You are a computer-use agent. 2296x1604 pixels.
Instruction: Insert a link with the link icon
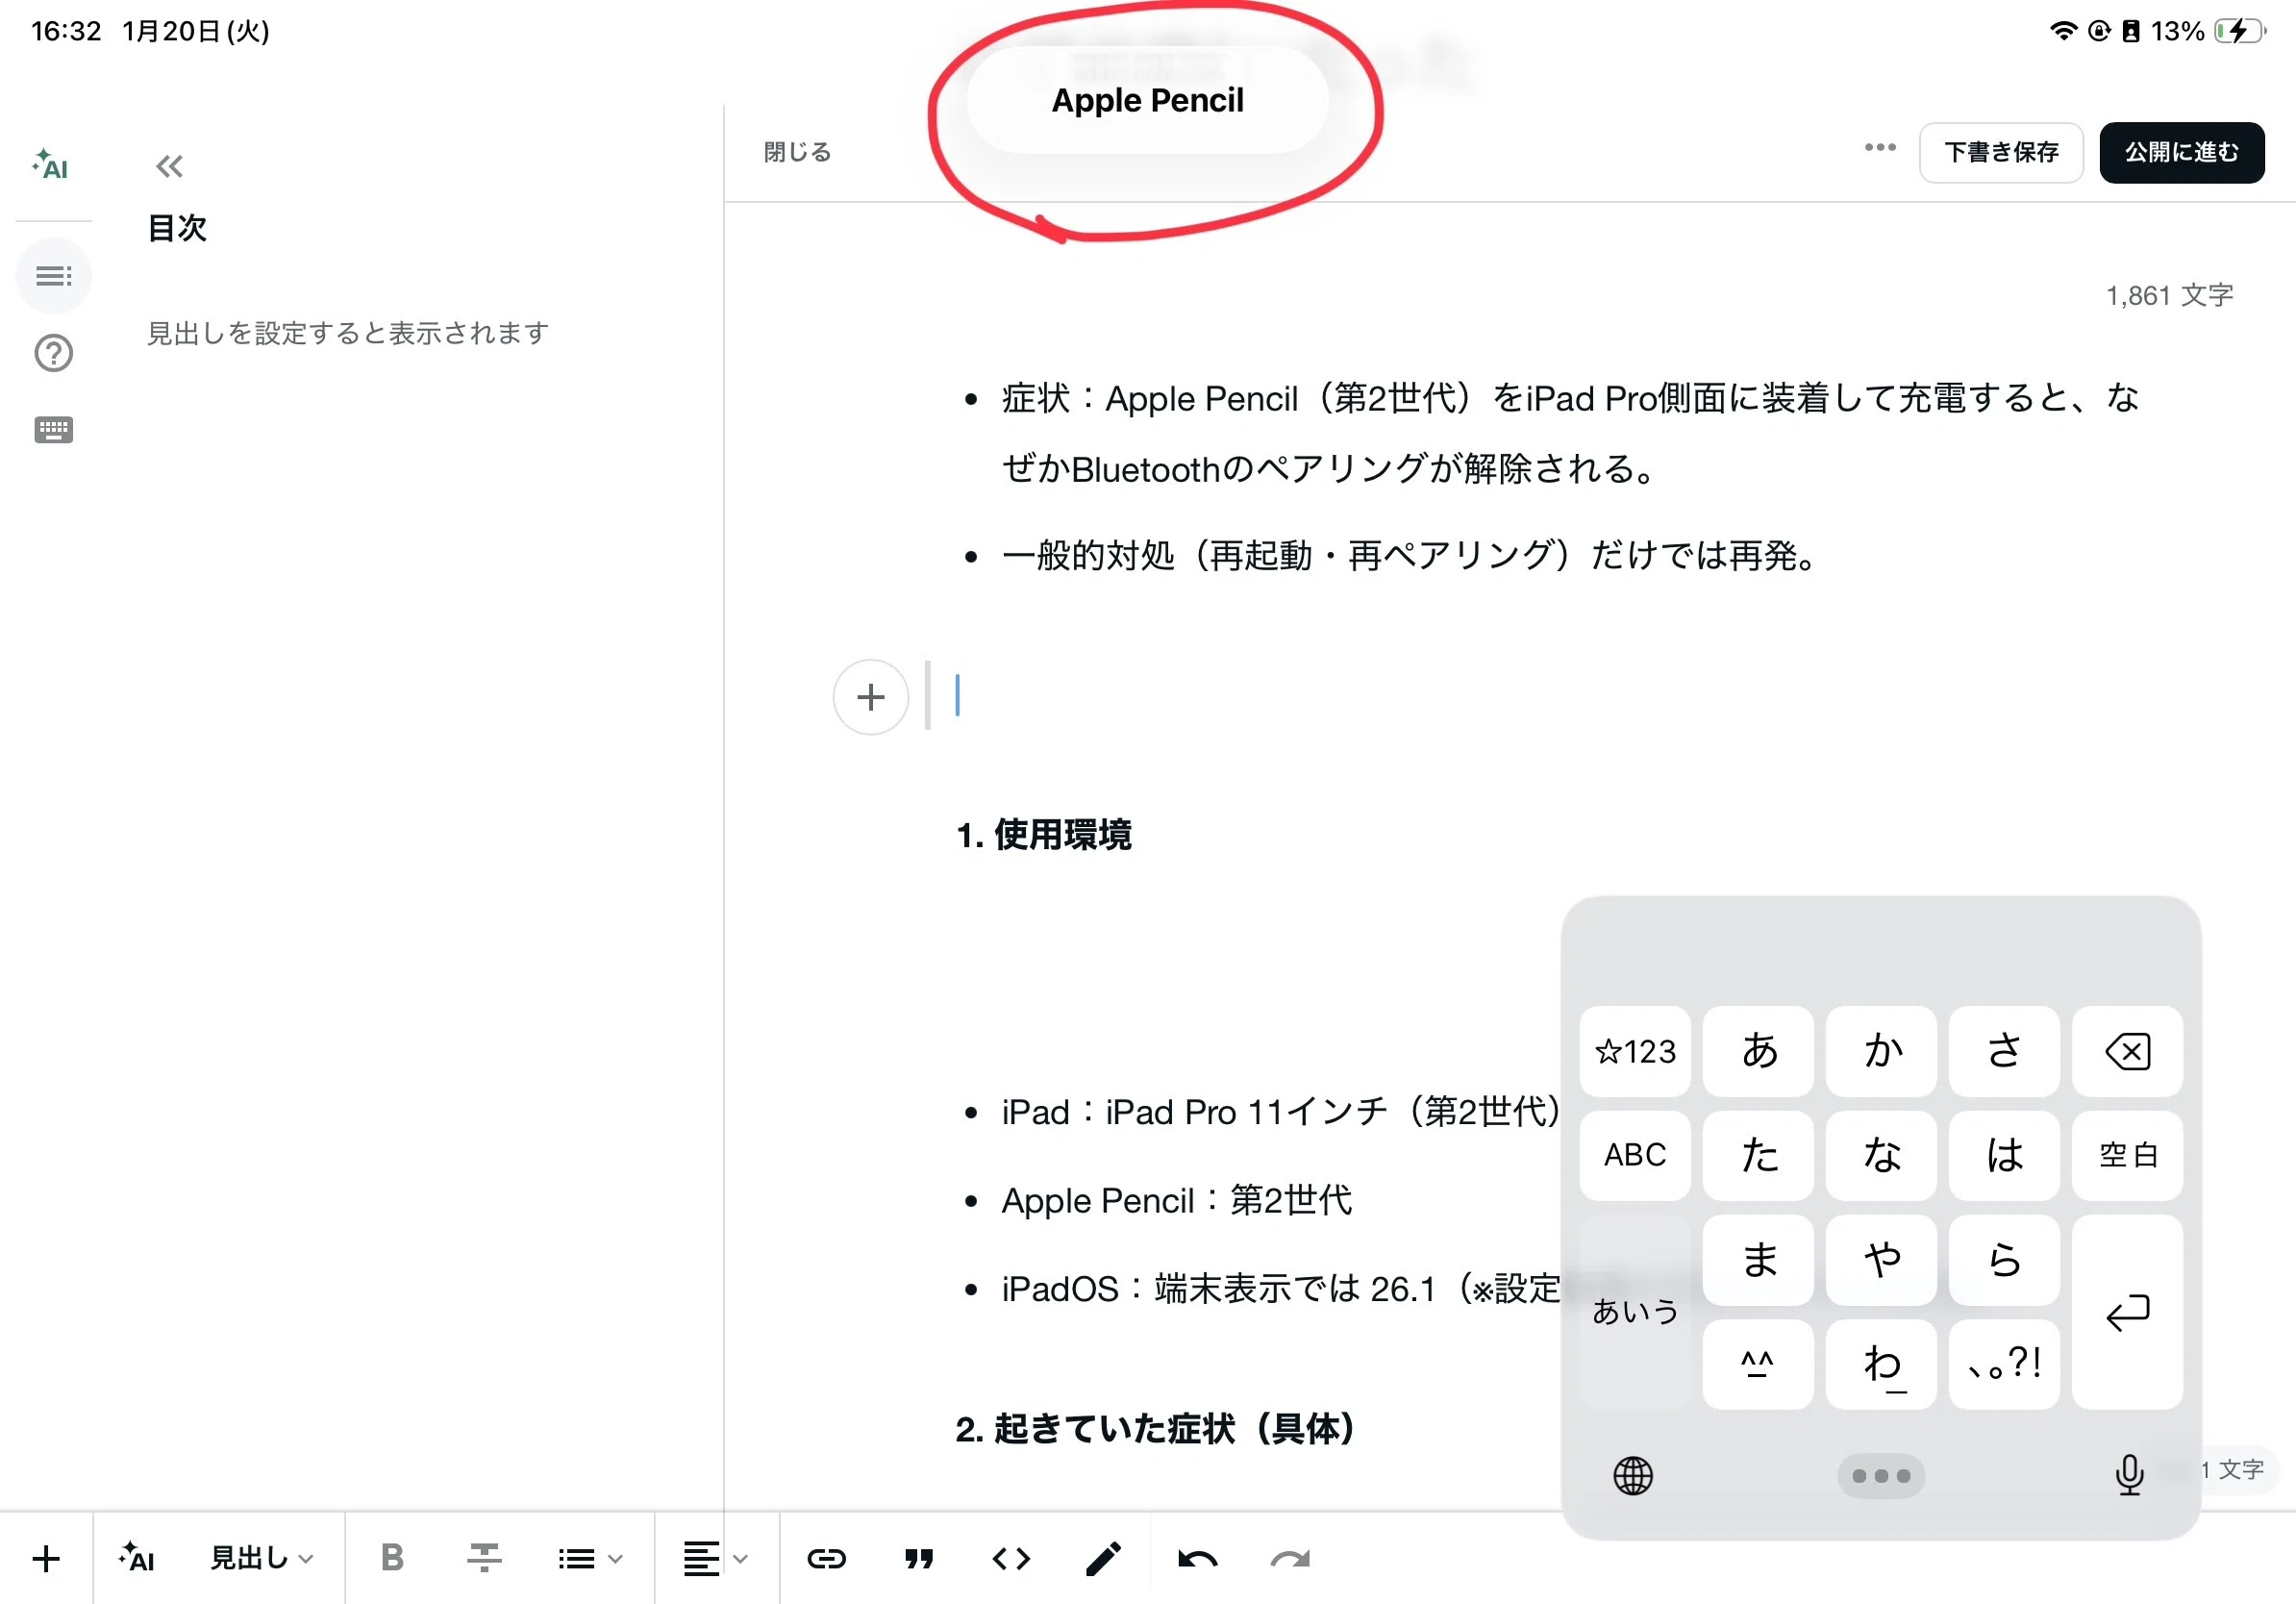coord(826,1558)
